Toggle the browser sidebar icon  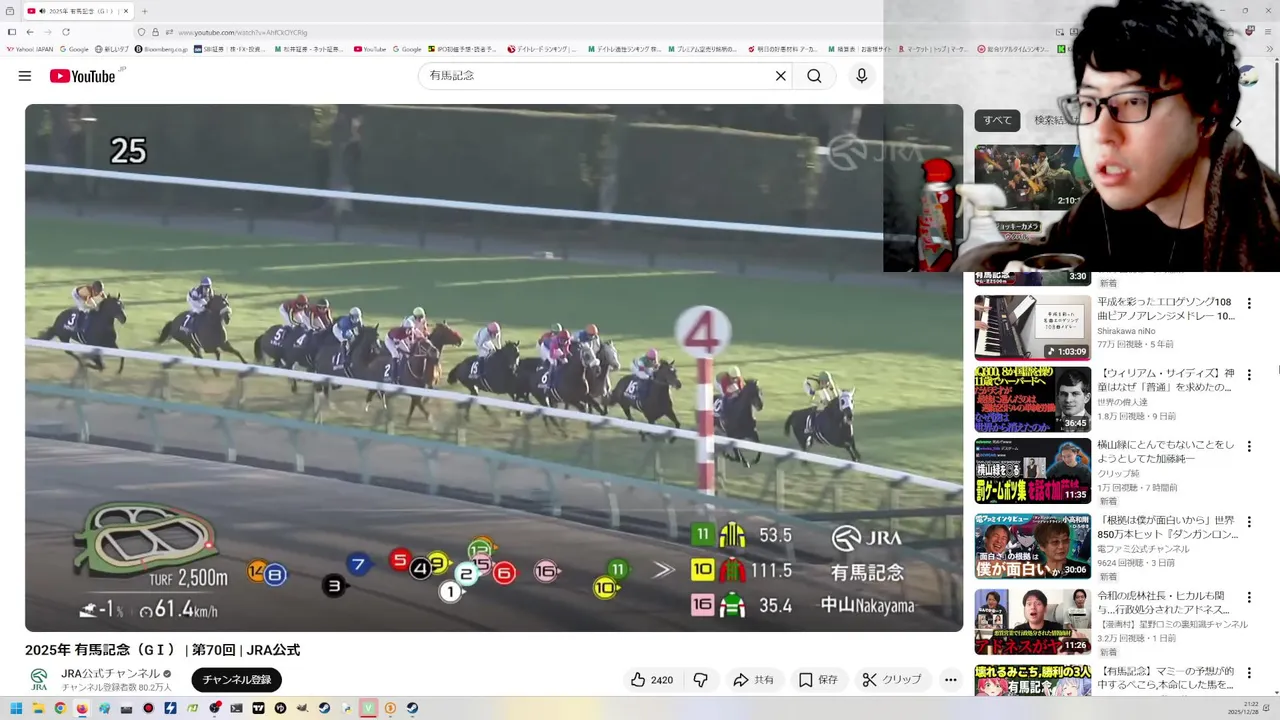pyautogui.click(x=12, y=32)
